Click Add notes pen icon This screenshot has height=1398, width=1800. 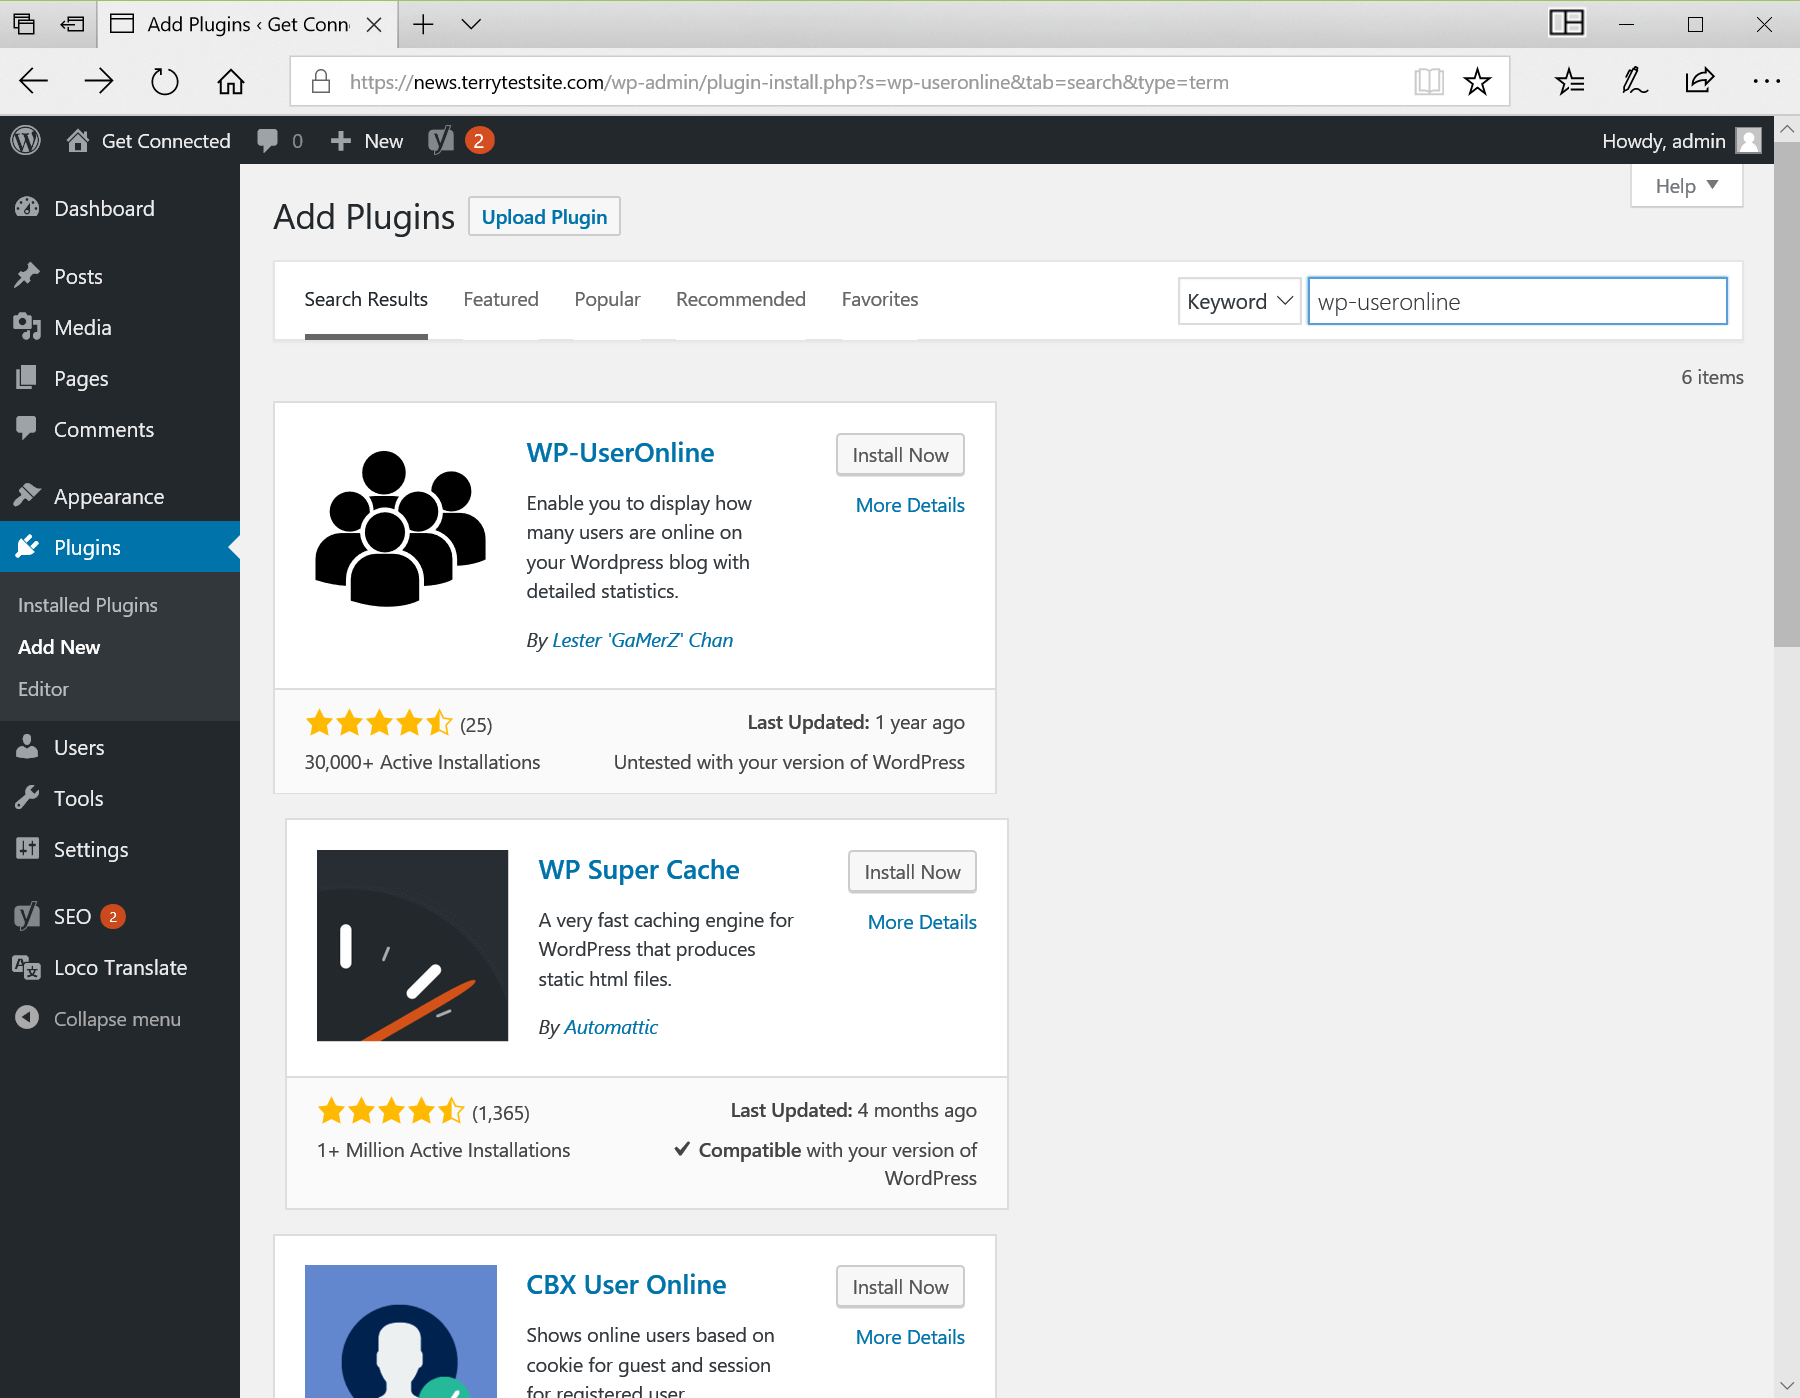click(1635, 81)
